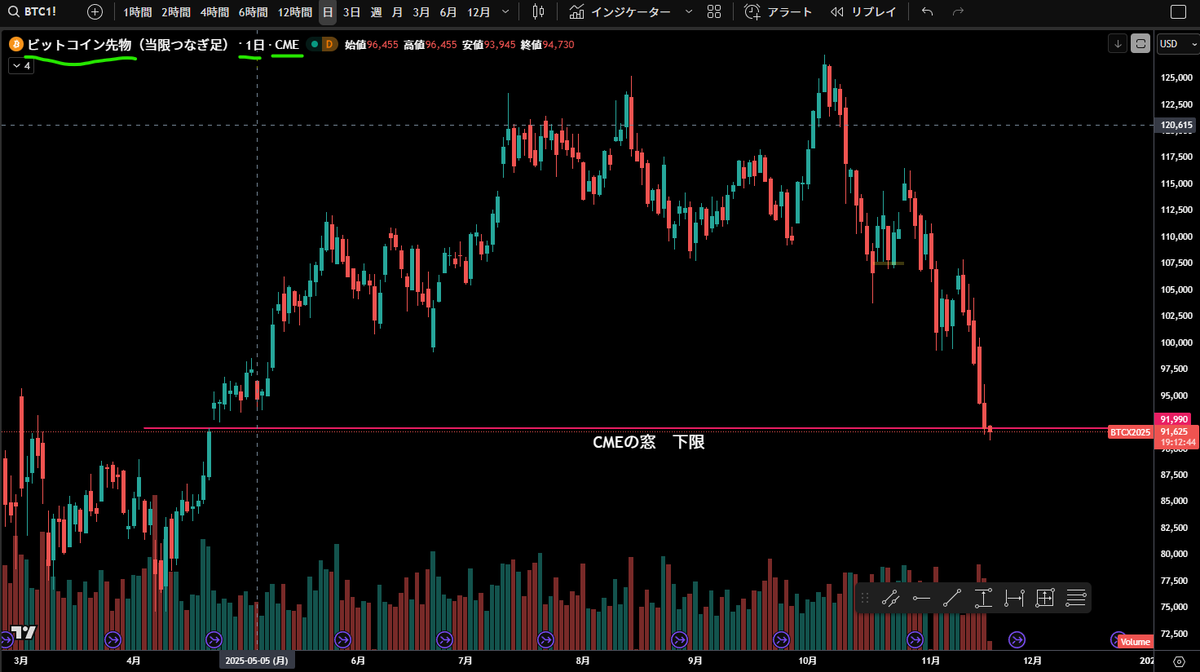Screen dimensions: 1200x672
Task: Select the parallel channel drawing tool
Action: [x=889, y=598]
